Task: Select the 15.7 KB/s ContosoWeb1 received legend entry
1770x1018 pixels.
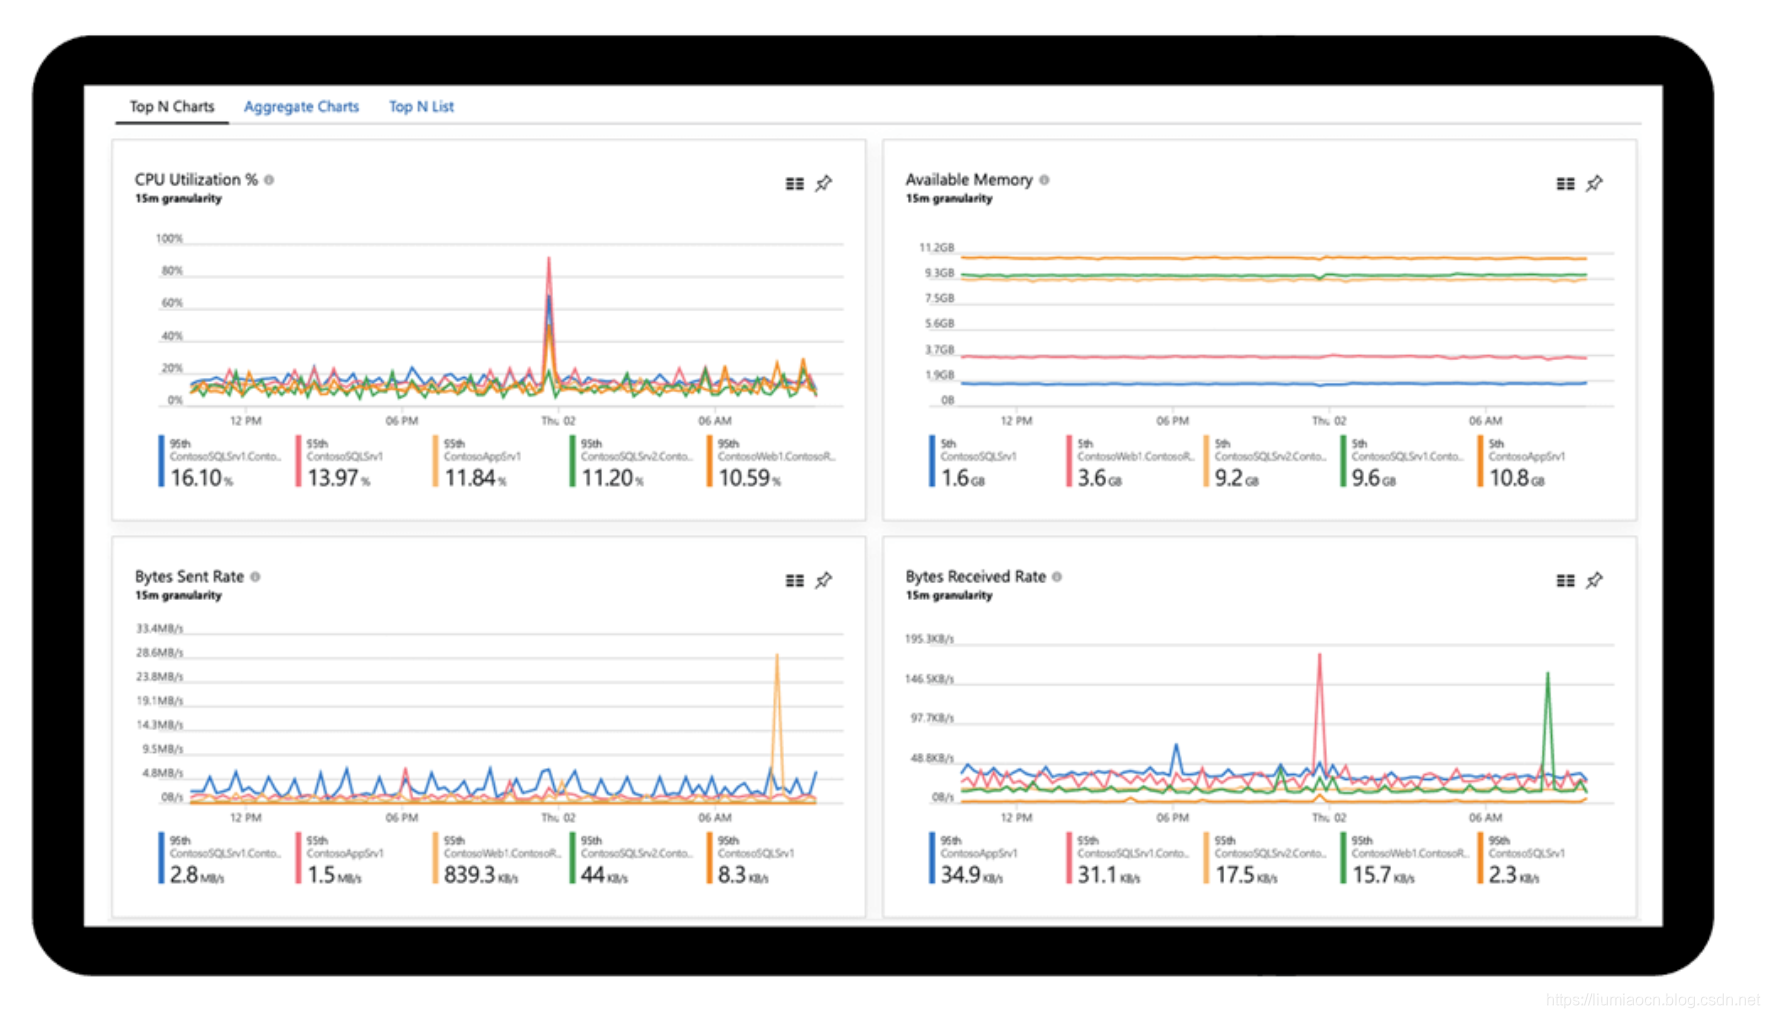Action: [1406, 860]
